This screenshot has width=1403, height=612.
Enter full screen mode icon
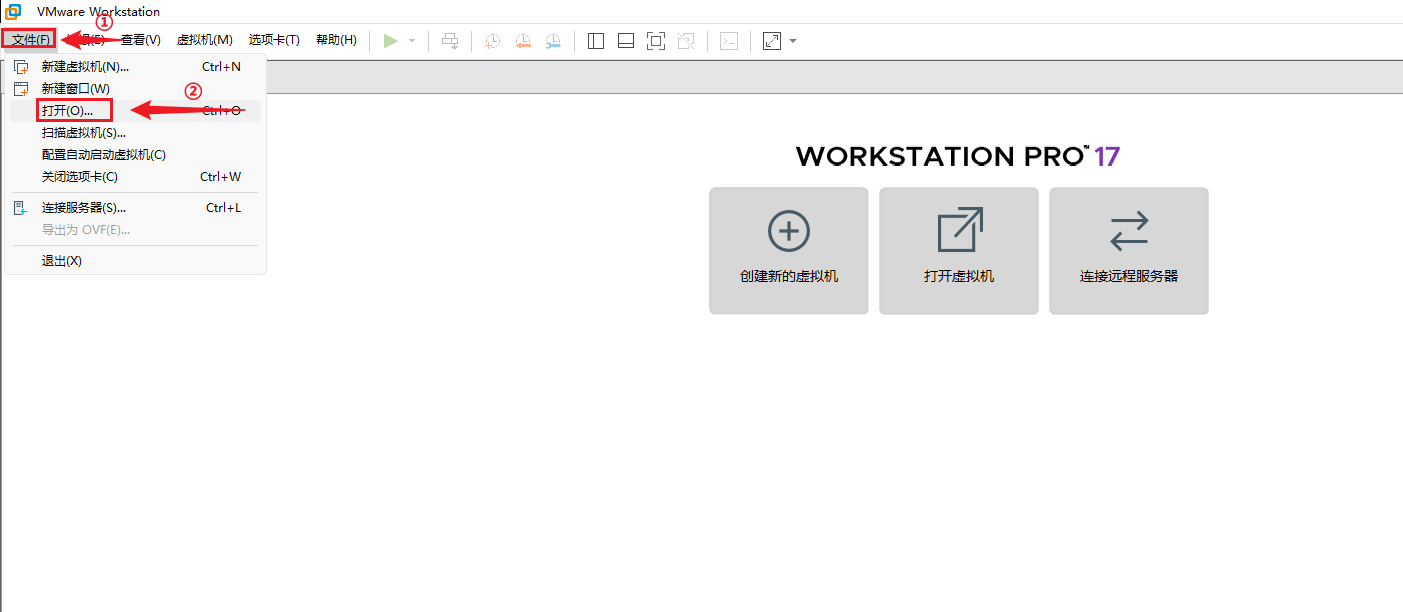tap(656, 41)
